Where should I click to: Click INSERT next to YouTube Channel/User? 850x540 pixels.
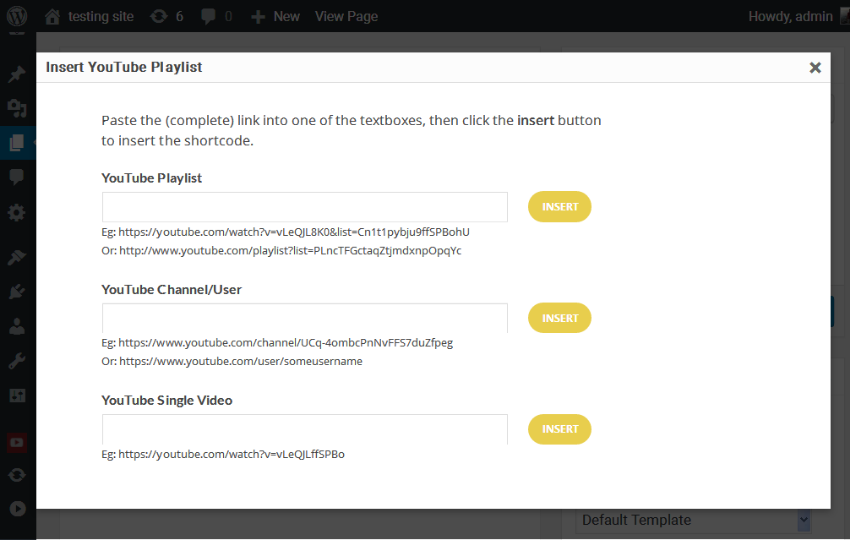pyautogui.click(x=559, y=318)
